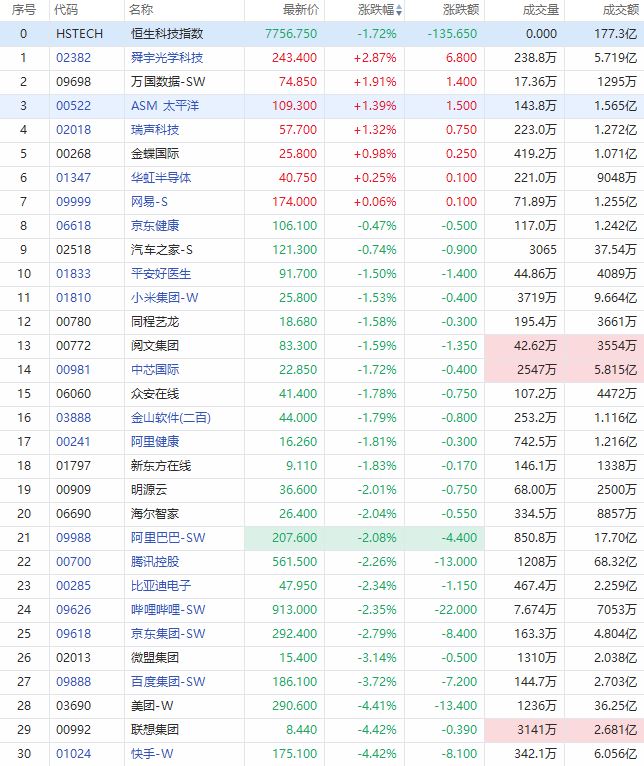Viewport: 644px width, 766px height.
Task: Open stock code 00700 link
Action: pos(73,561)
